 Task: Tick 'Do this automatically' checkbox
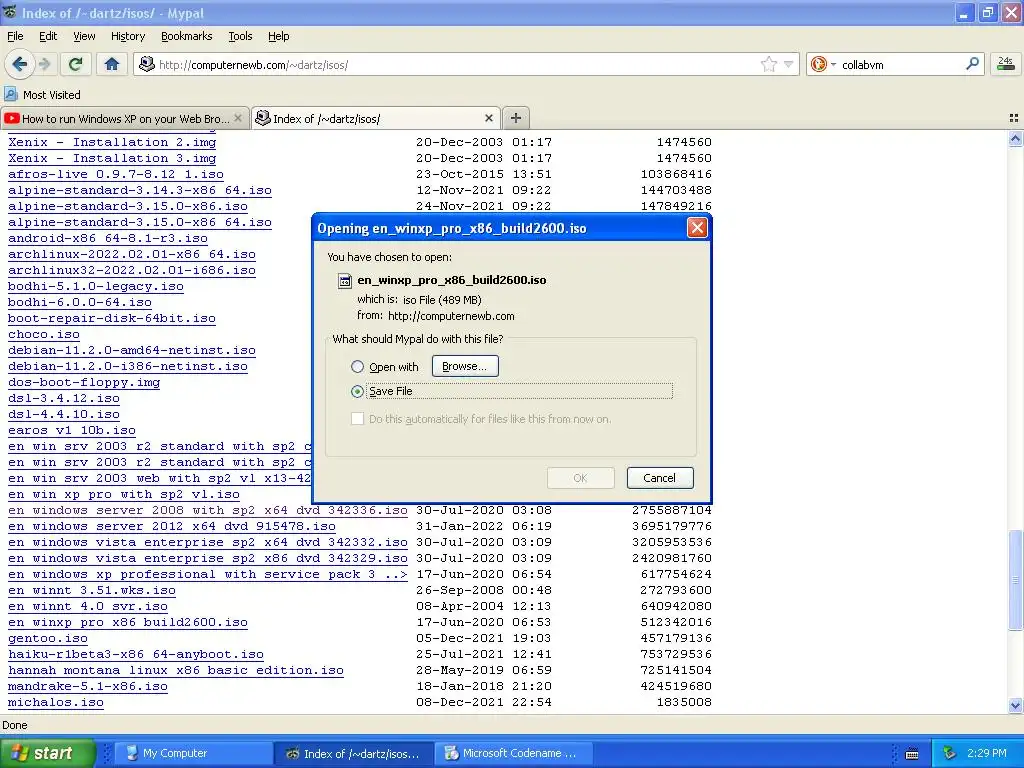click(x=357, y=419)
